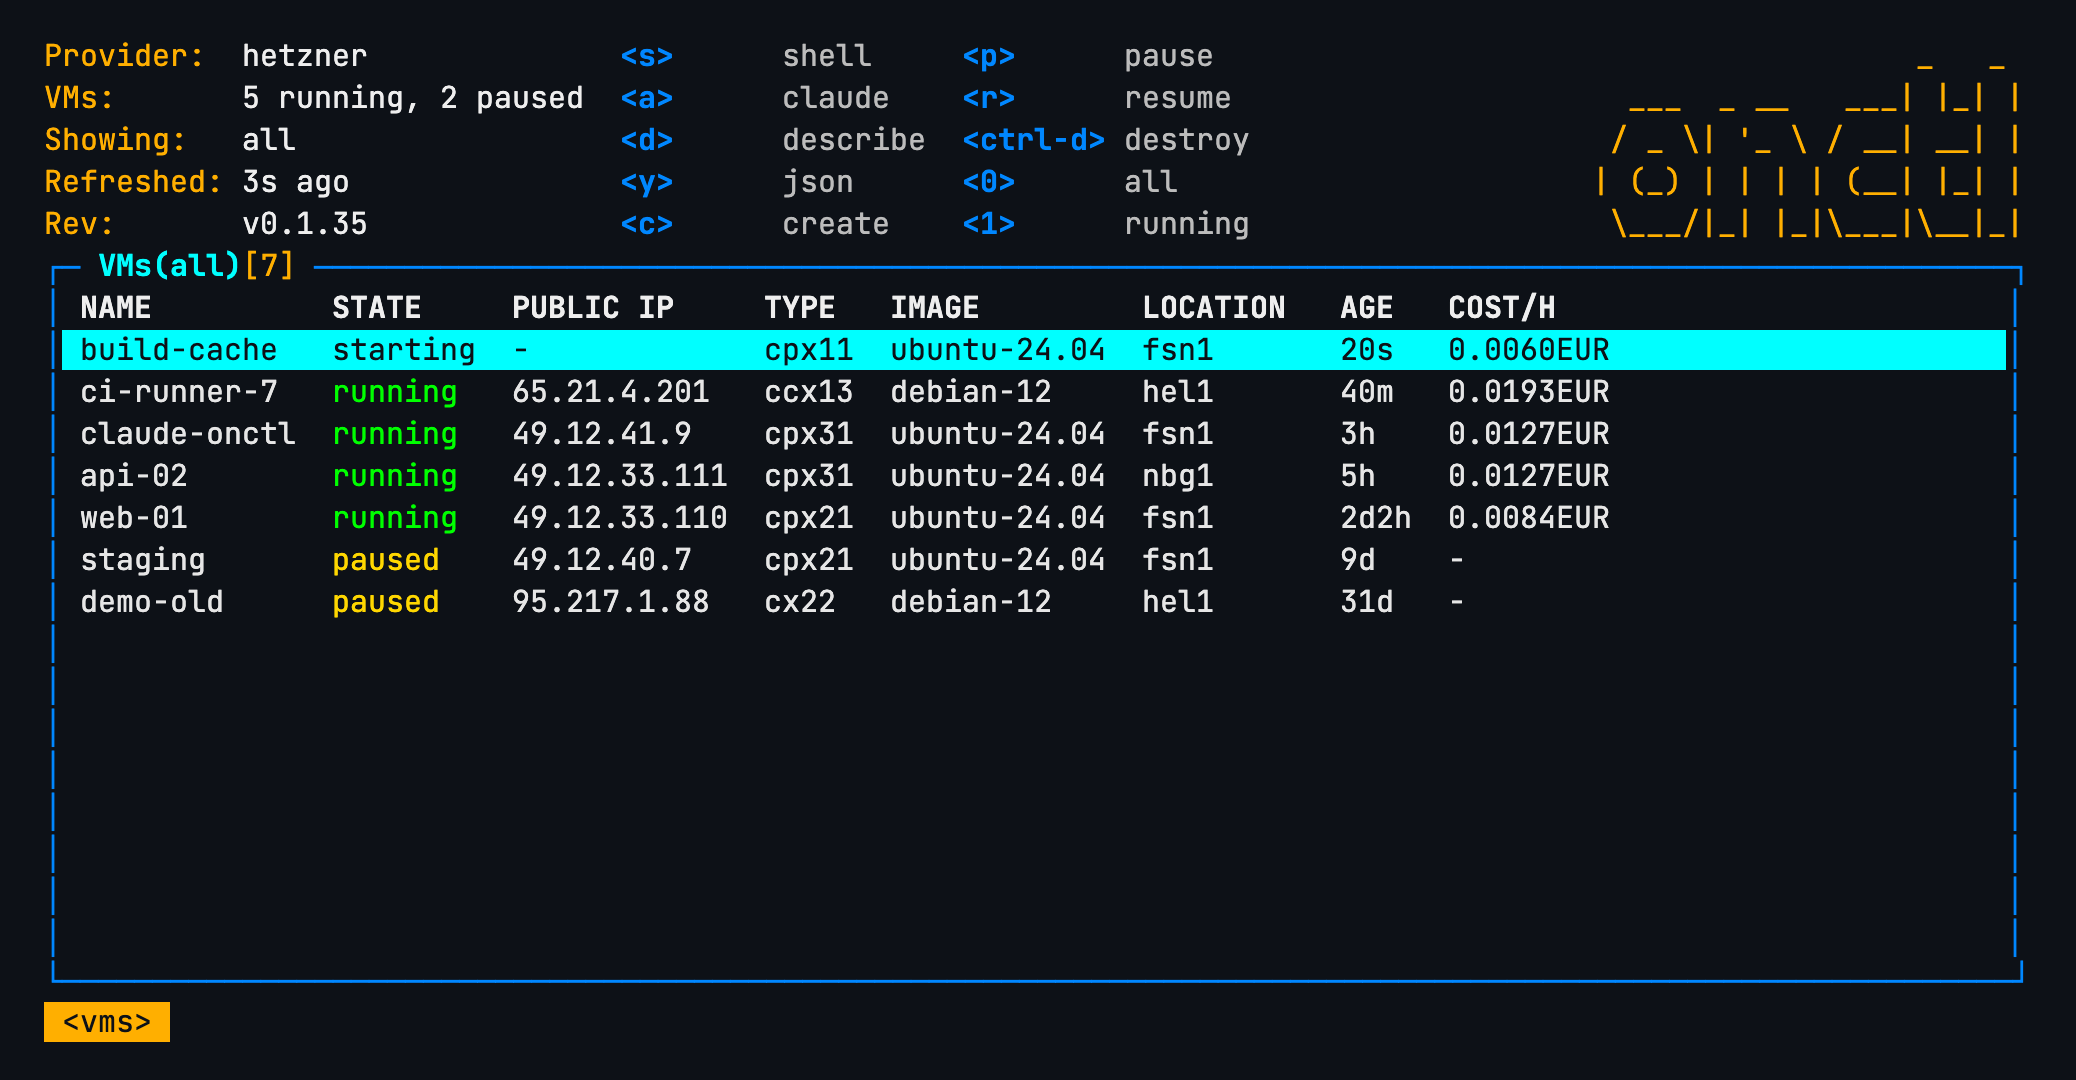Click the <vms> breadcrumb tab
The image size is (2076, 1080).
(107, 1022)
